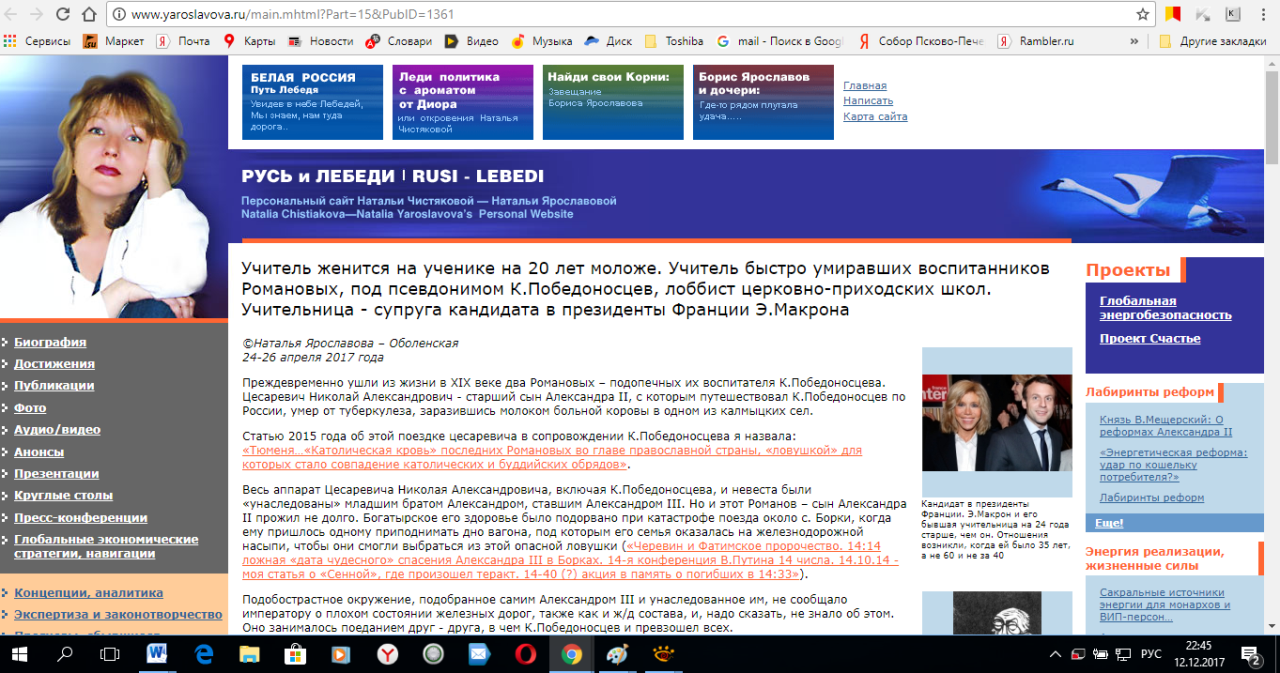The width and height of the screenshot is (1280, 673).
Task: Open the БЕЛАЯ РОССИЯ banner
Action: pyautogui.click(x=312, y=102)
